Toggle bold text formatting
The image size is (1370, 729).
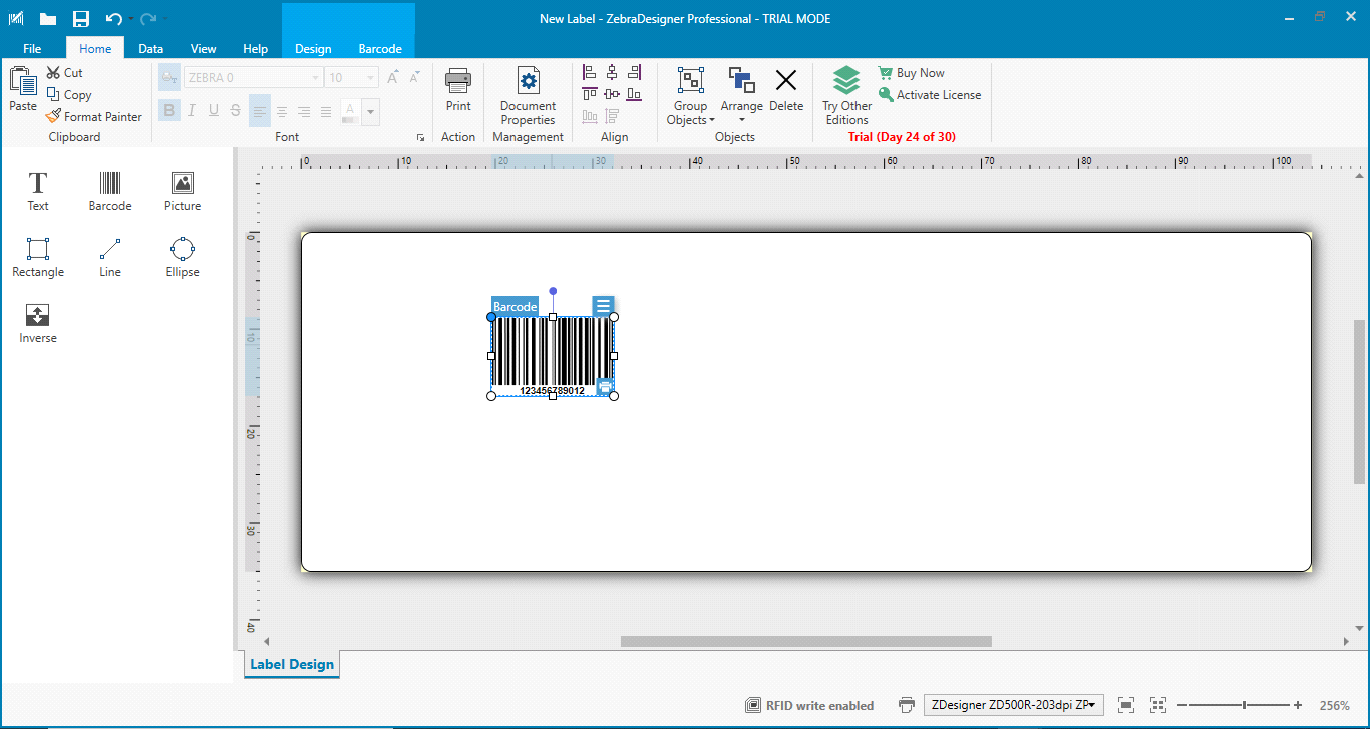169,110
